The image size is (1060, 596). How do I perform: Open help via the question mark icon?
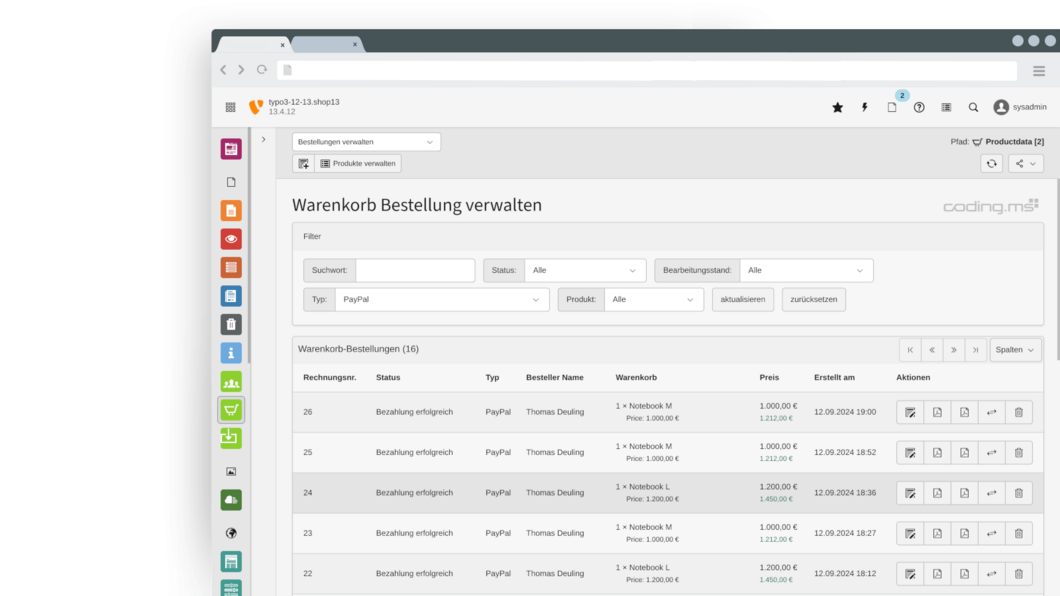(919, 106)
